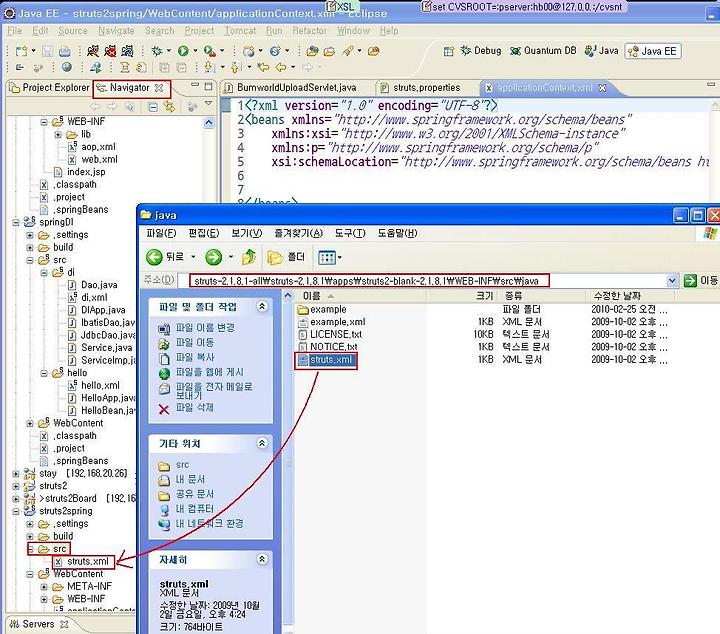
Task: Click the 파일 복사 copy file link
Action: (195, 357)
